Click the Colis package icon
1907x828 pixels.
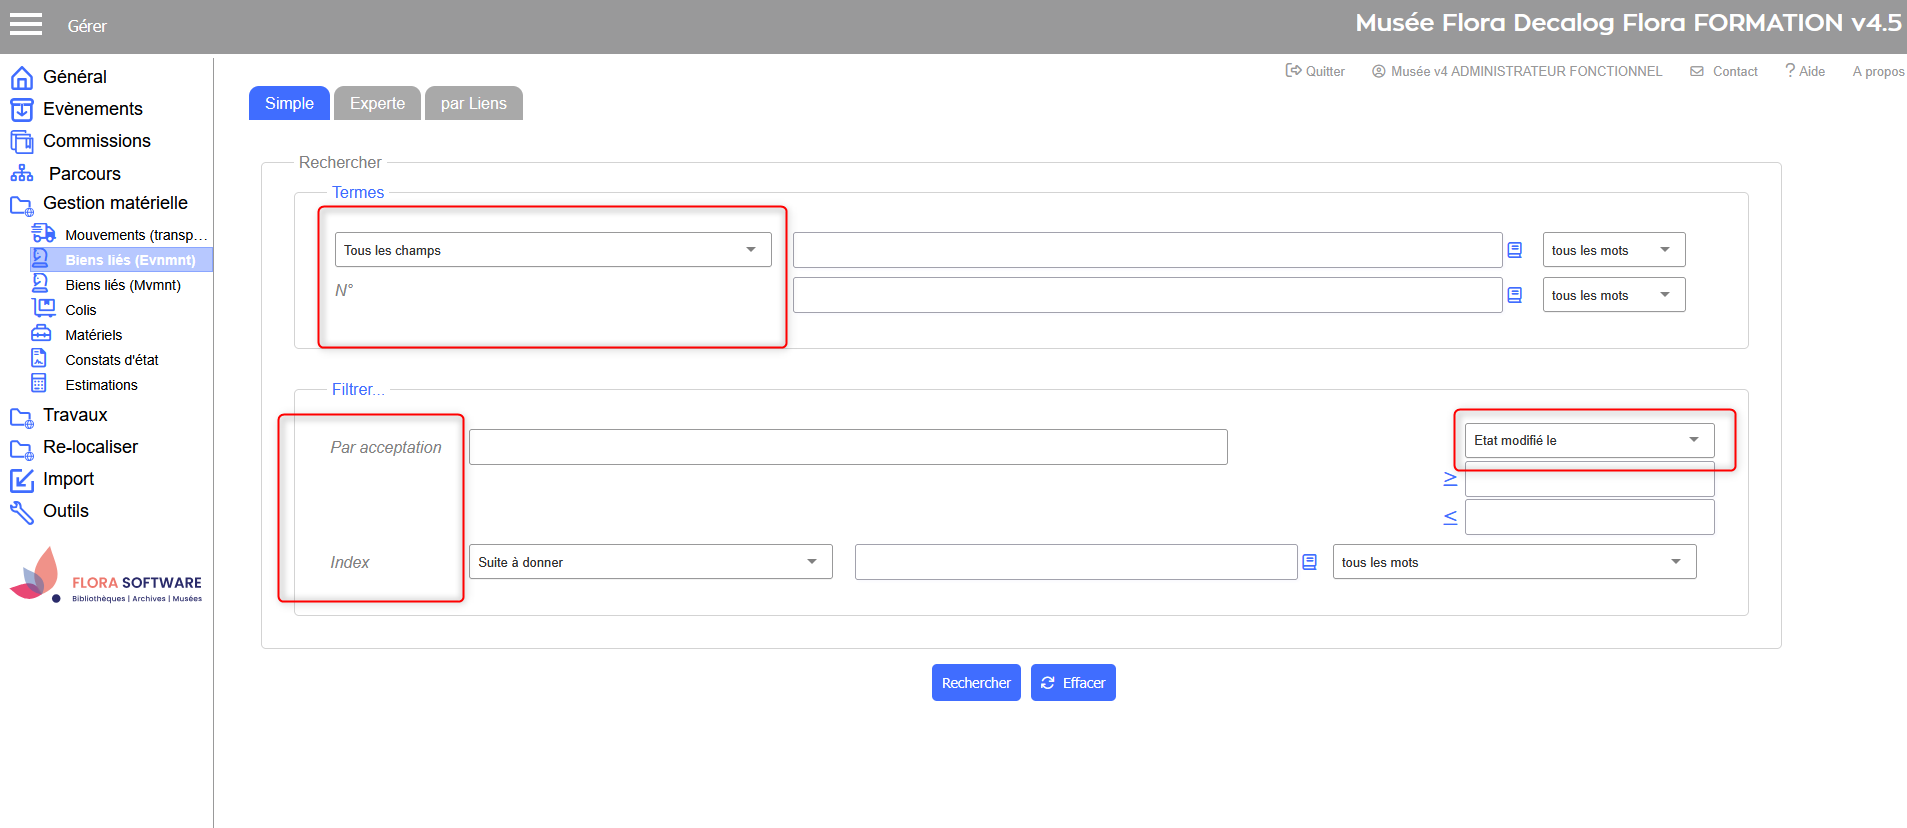pos(43,308)
